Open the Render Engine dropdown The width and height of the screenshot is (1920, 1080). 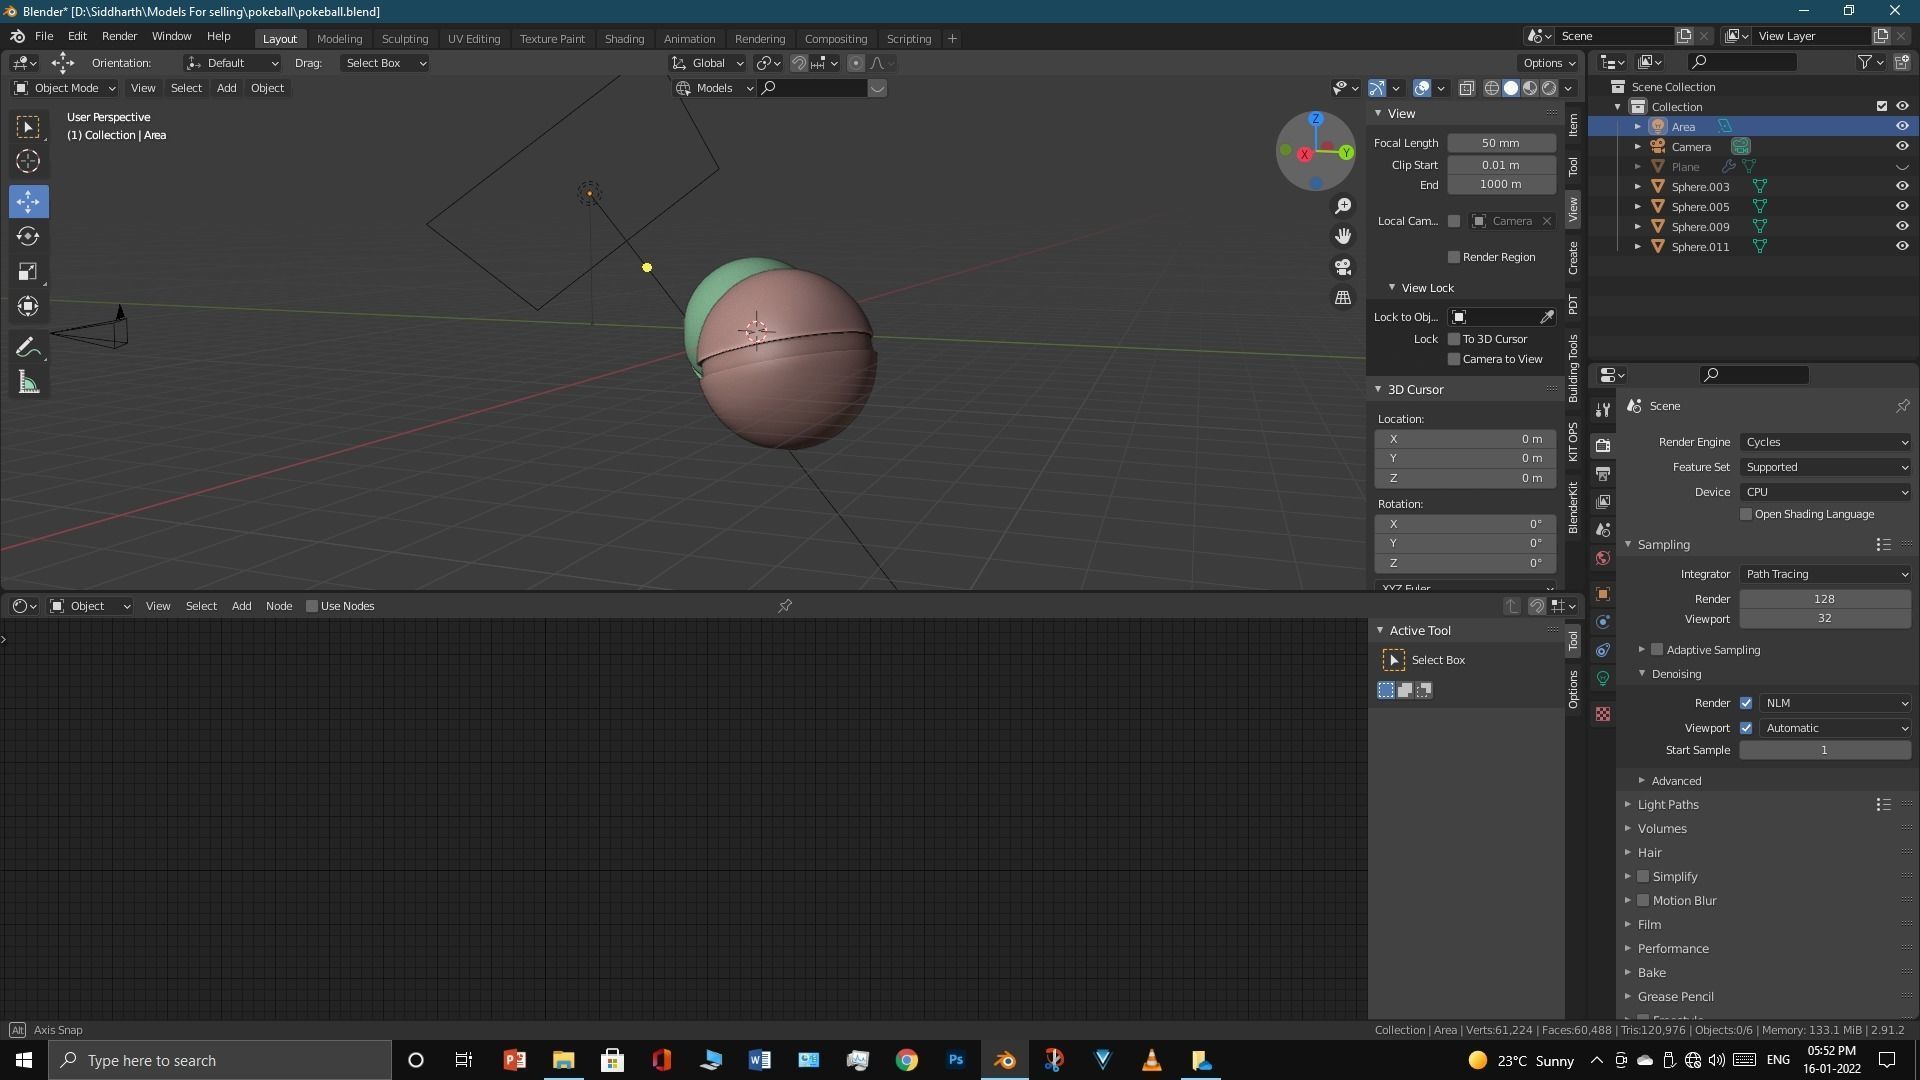(x=1825, y=442)
